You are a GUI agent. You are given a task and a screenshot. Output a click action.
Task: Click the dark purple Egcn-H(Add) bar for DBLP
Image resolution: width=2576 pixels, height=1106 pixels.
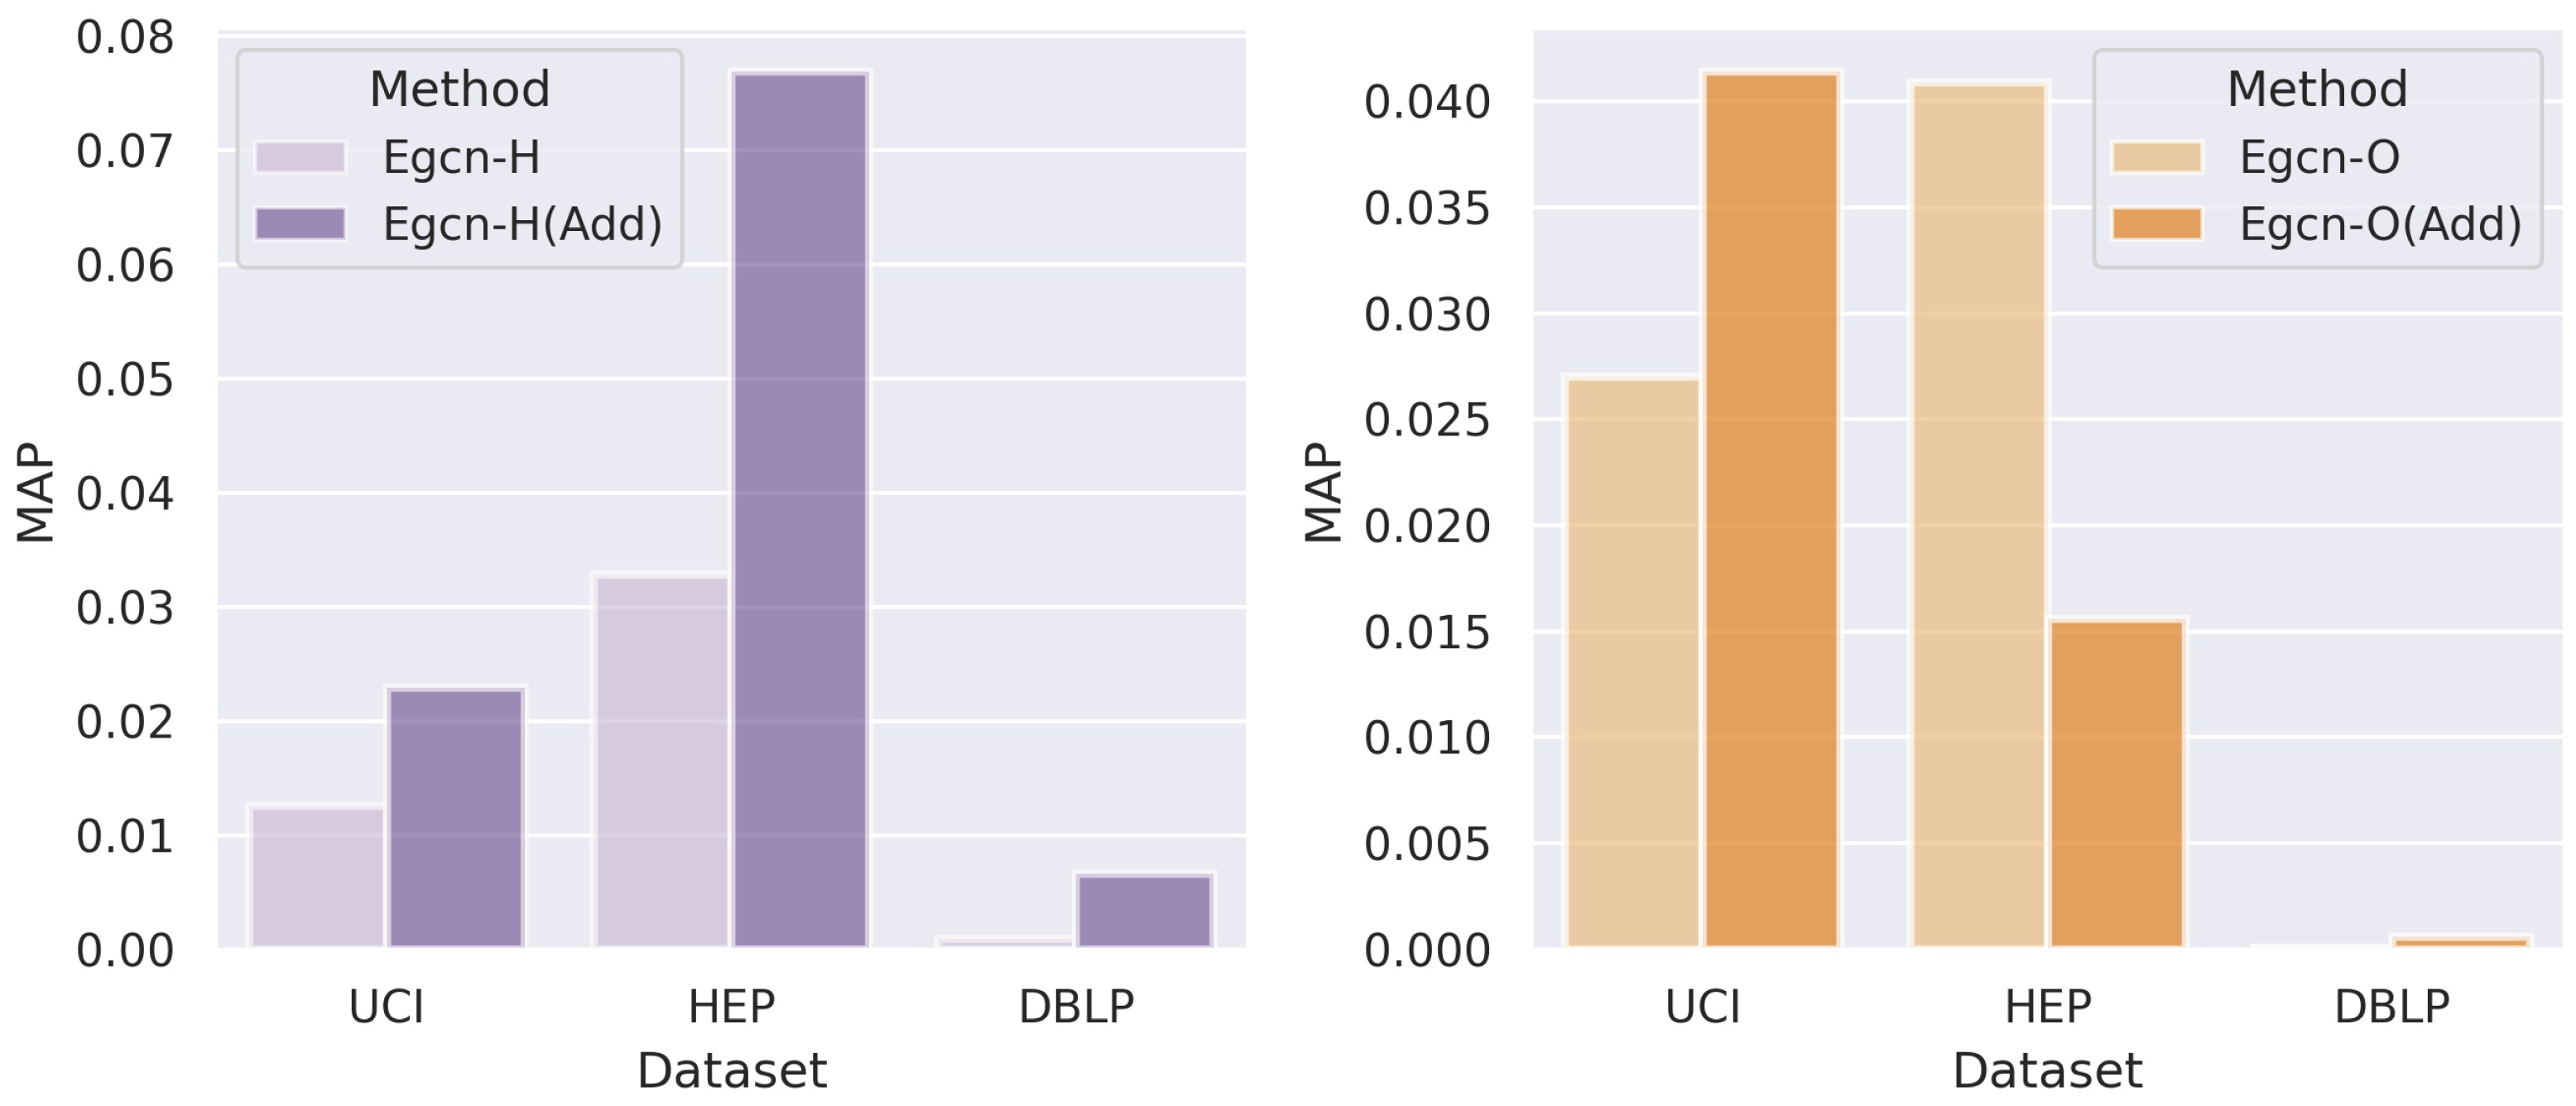[1145, 910]
